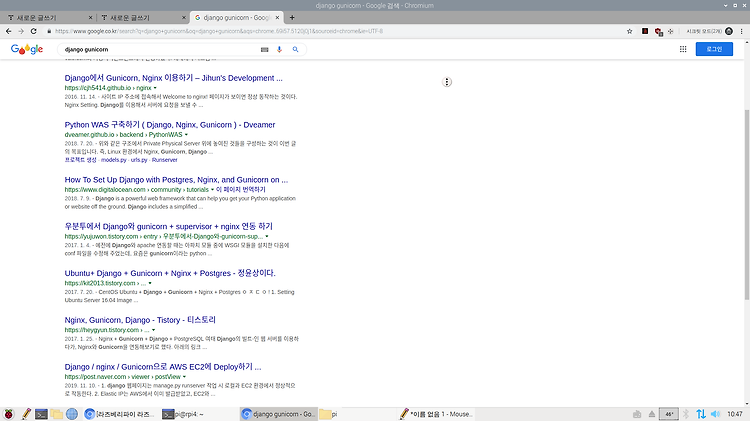Open the Raspberry Pi start menu
This screenshot has width=750, height=421.
tap(9, 414)
